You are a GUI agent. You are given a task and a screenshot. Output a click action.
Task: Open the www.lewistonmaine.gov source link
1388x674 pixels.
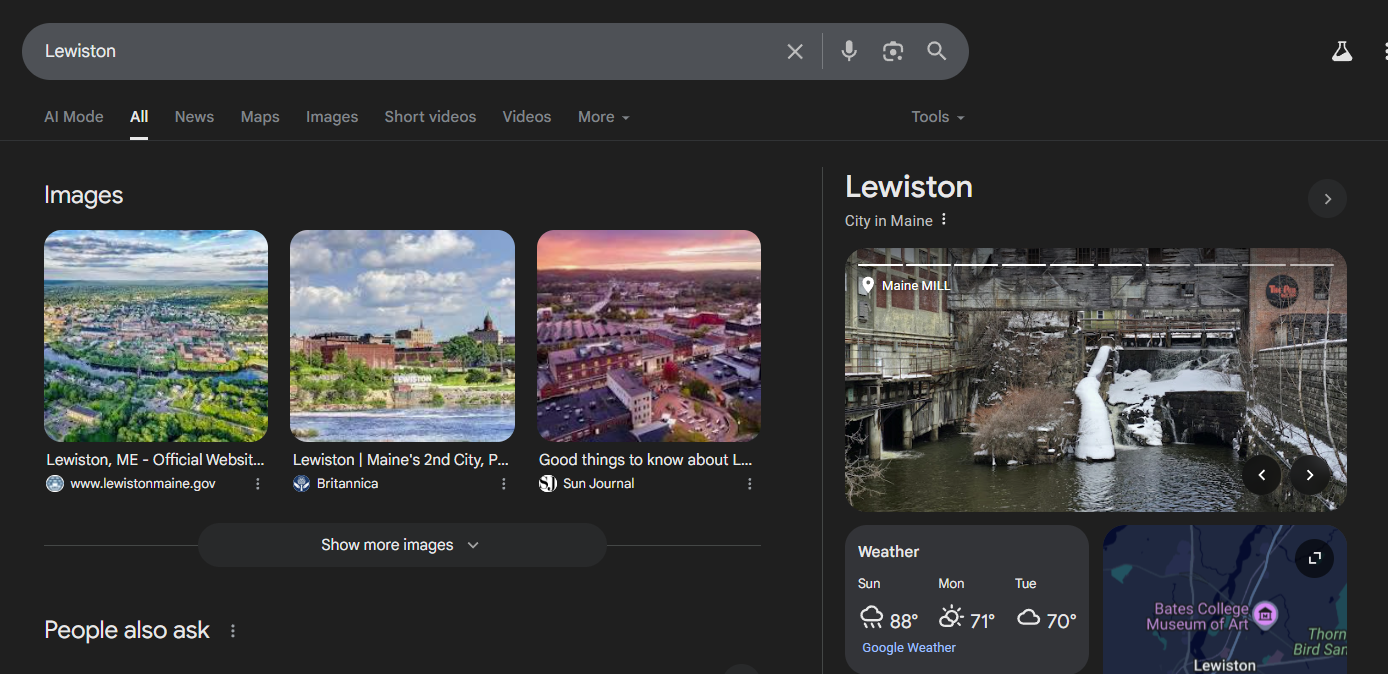pyautogui.click(x=142, y=484)
